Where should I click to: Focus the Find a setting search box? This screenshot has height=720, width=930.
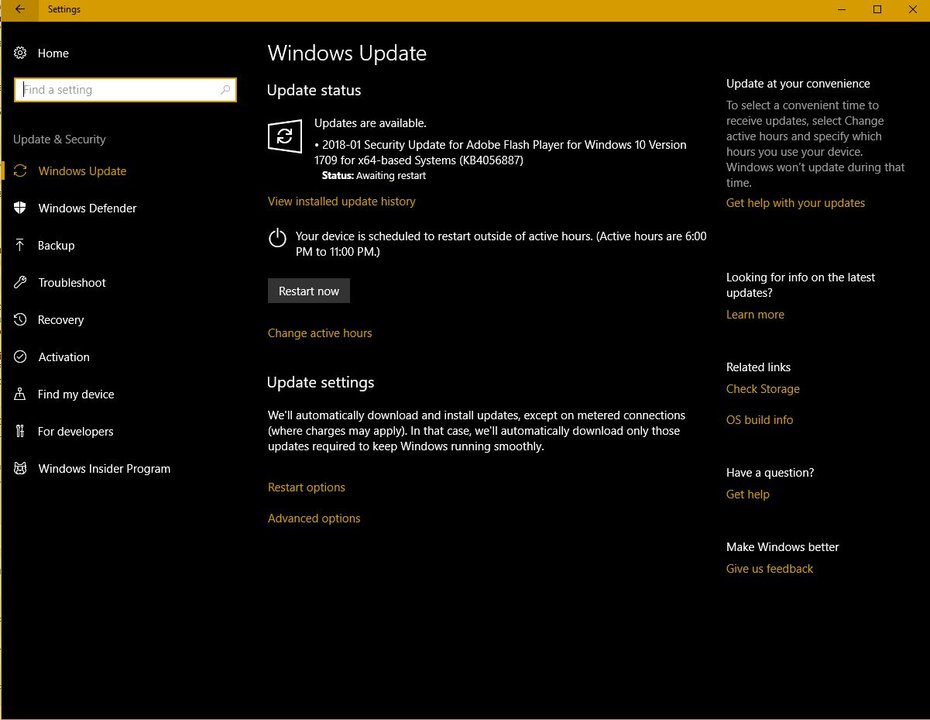[125, 90]
